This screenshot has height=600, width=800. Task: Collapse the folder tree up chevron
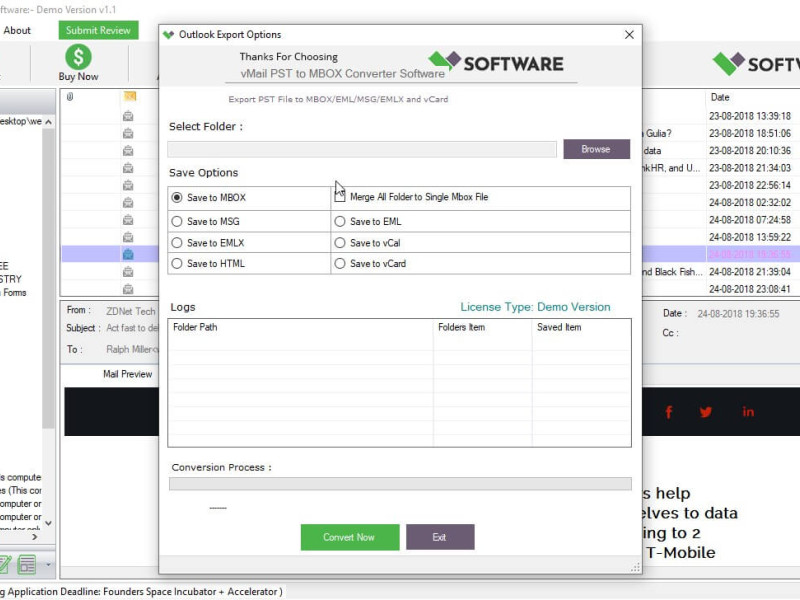(48, 122)
